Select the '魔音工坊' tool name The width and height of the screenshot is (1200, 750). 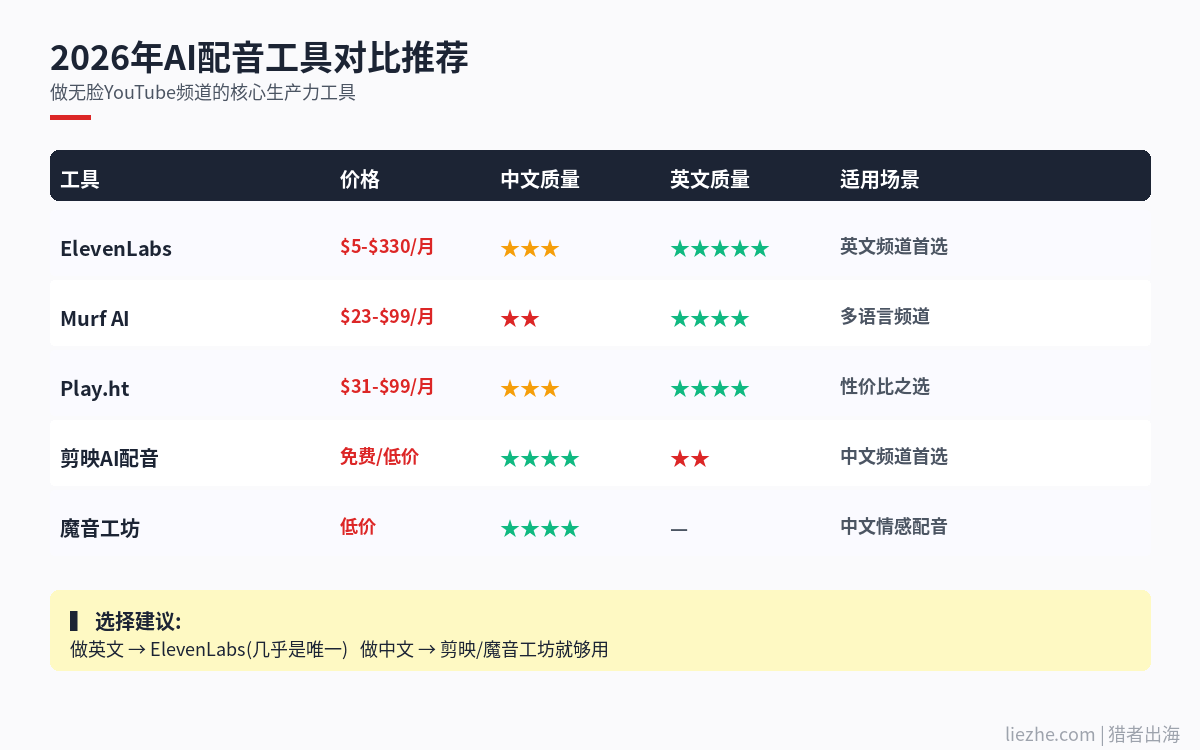[x=100, y=529]
